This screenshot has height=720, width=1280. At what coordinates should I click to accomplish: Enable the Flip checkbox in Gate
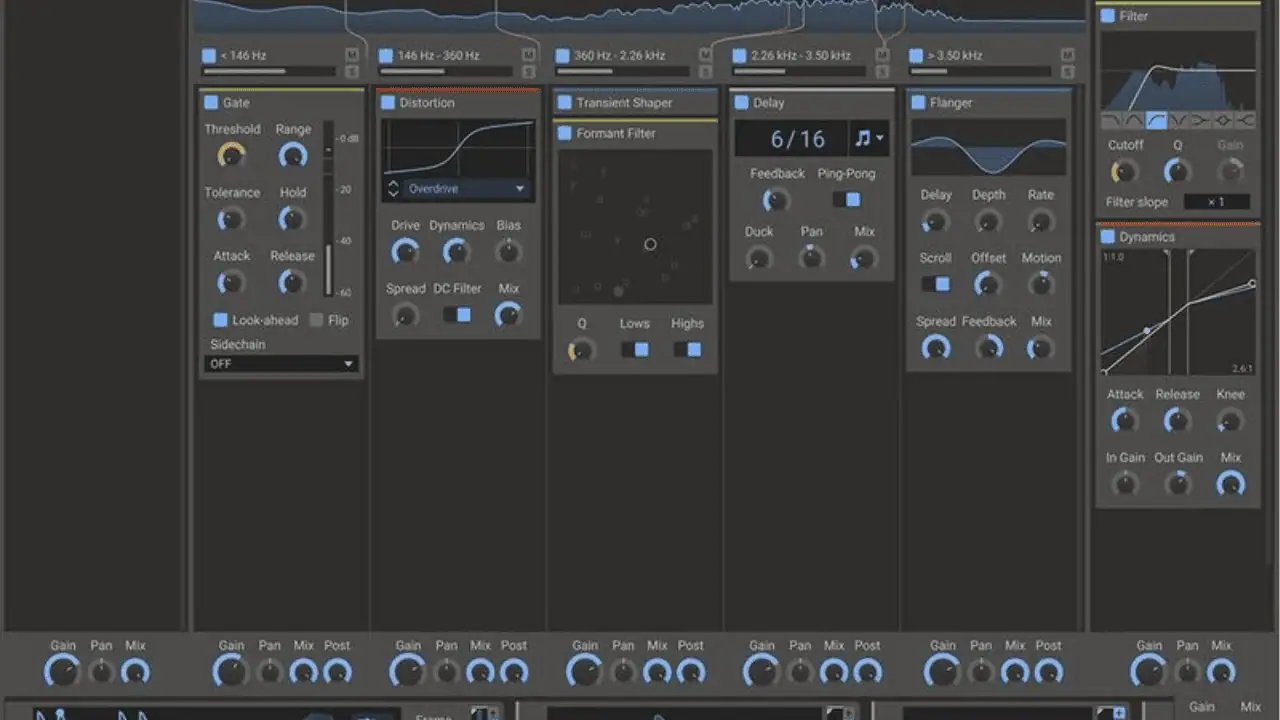[316, 320]
